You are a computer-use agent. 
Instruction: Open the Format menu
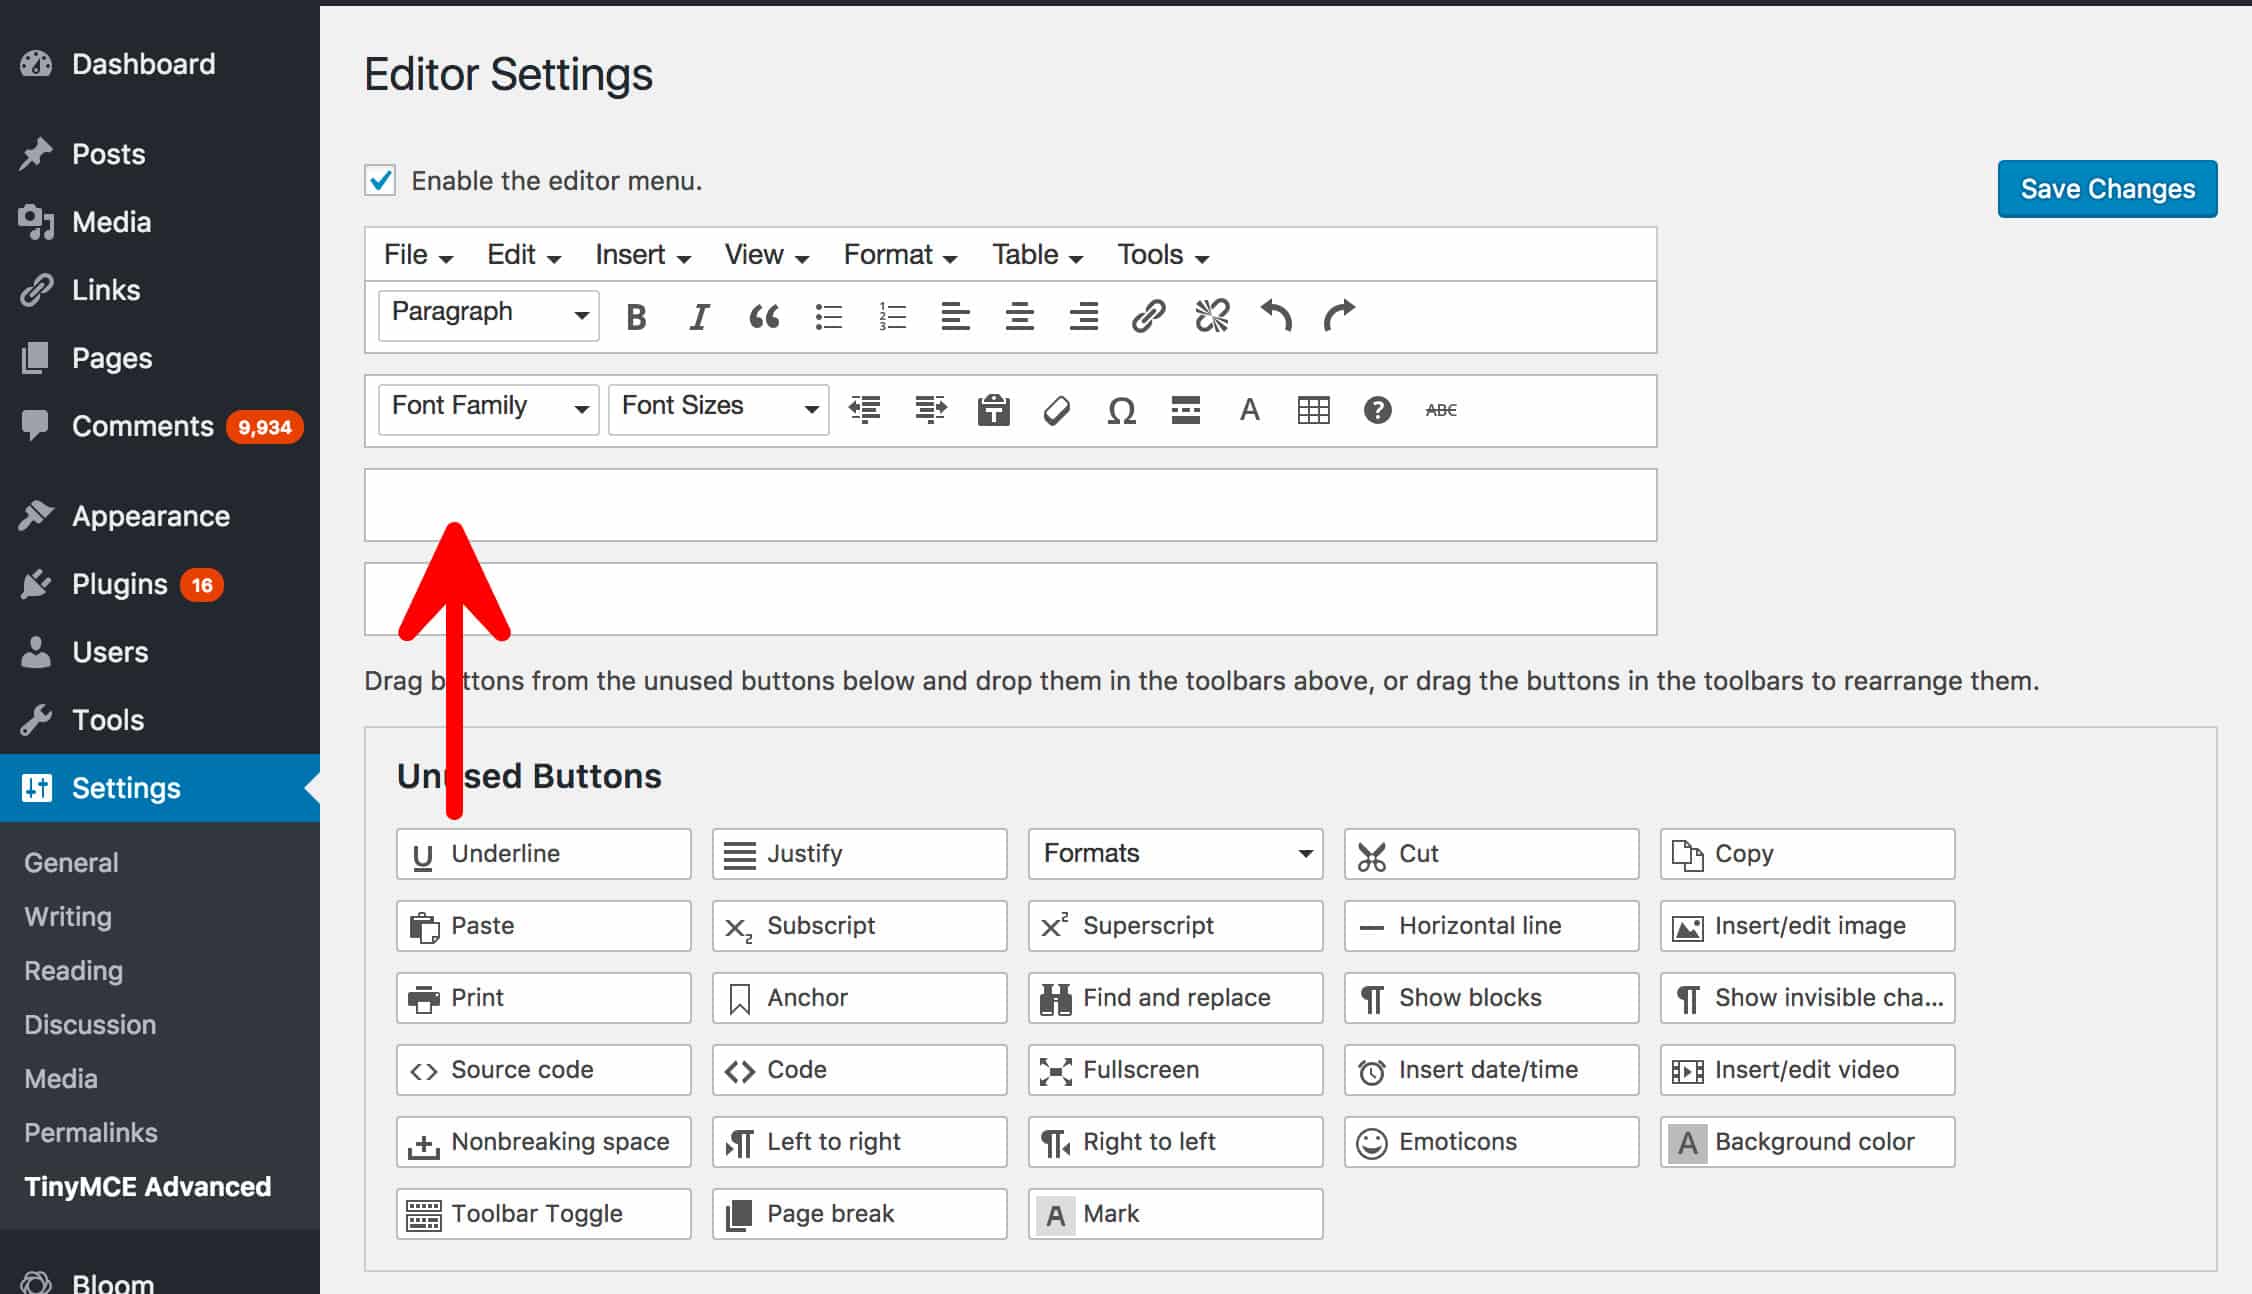pos(894,254)
